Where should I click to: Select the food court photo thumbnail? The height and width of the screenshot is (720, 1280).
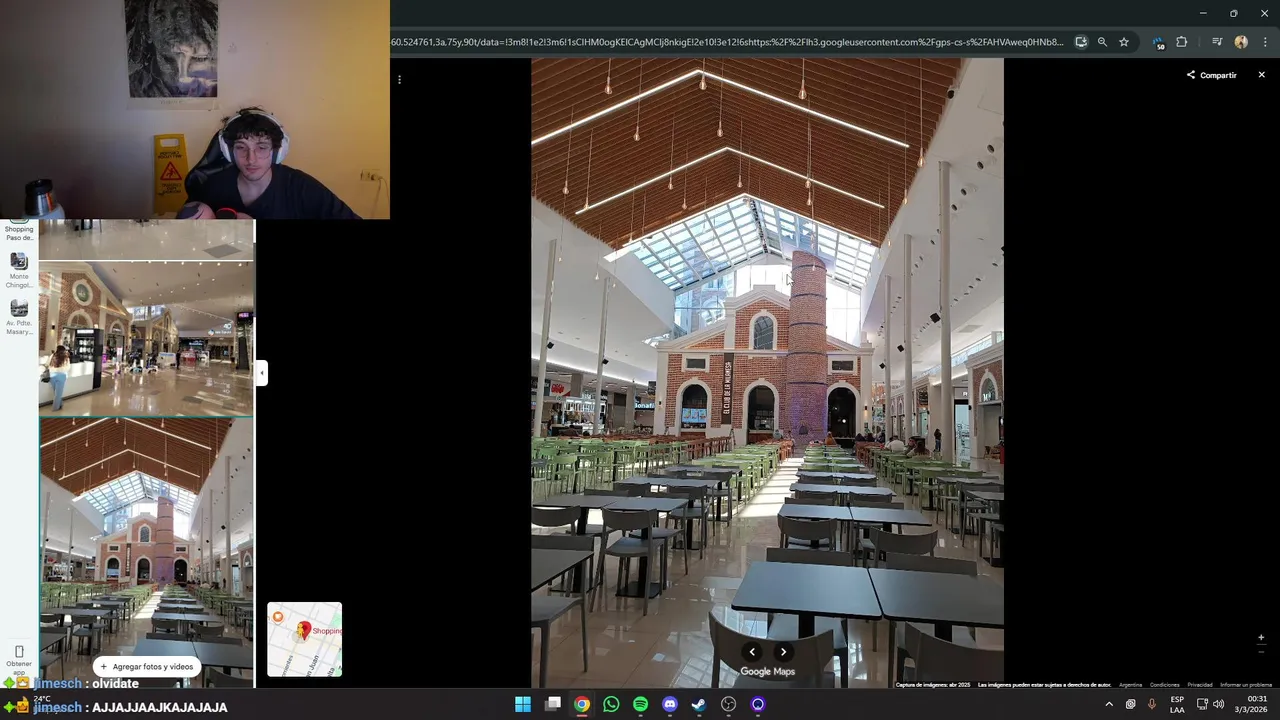(x=146, y=552)
